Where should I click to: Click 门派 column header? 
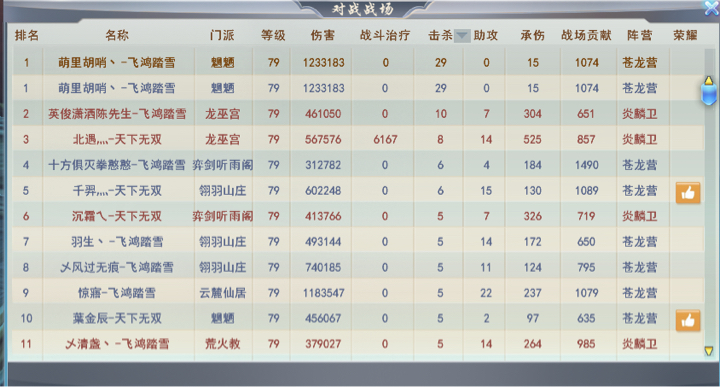(222, 35)
